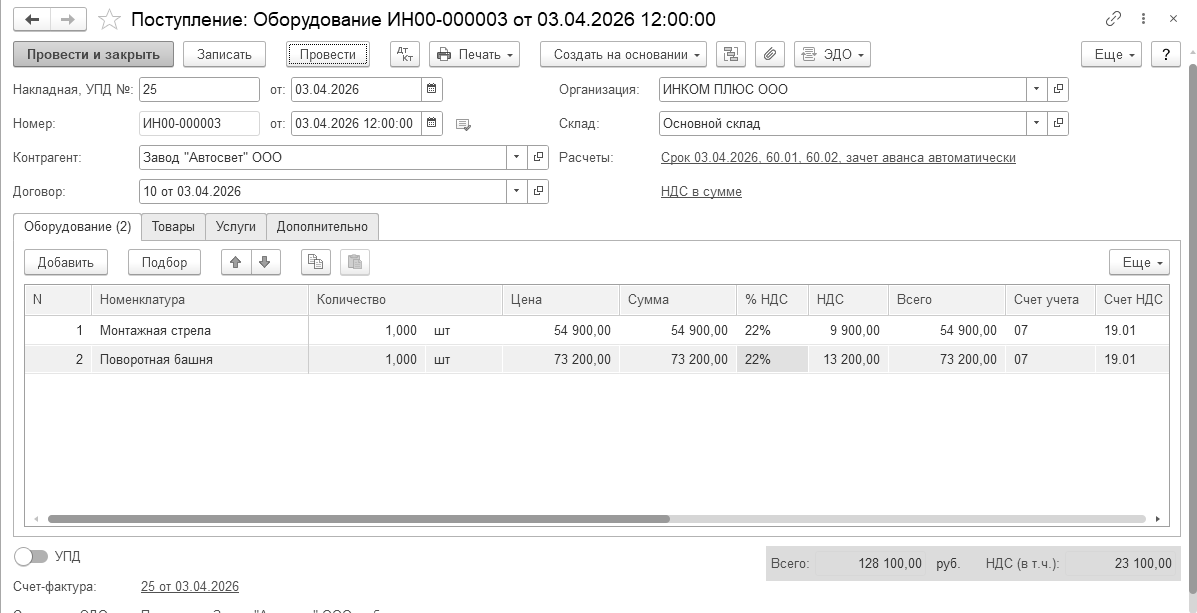
Task: Toggle the УПД switch
Action: (31, 557)
